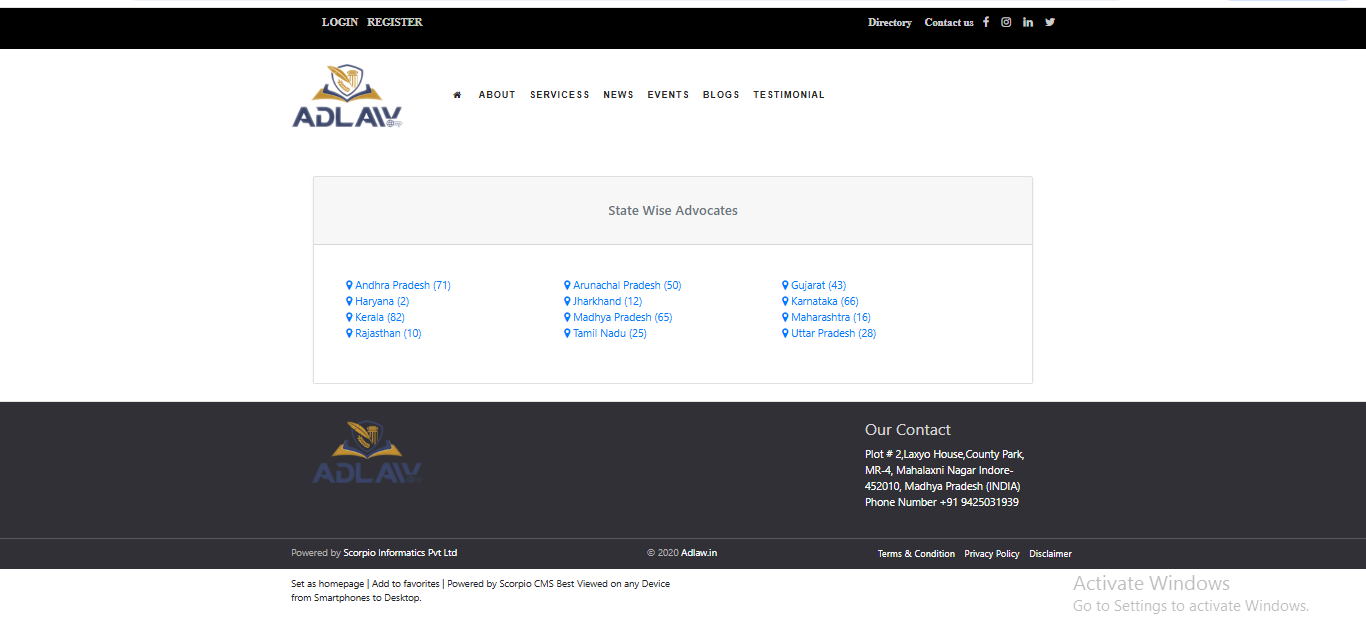Open the Instagram social icon
Viewport: 1366px width, 617px height.
(x=1006, y=21)
